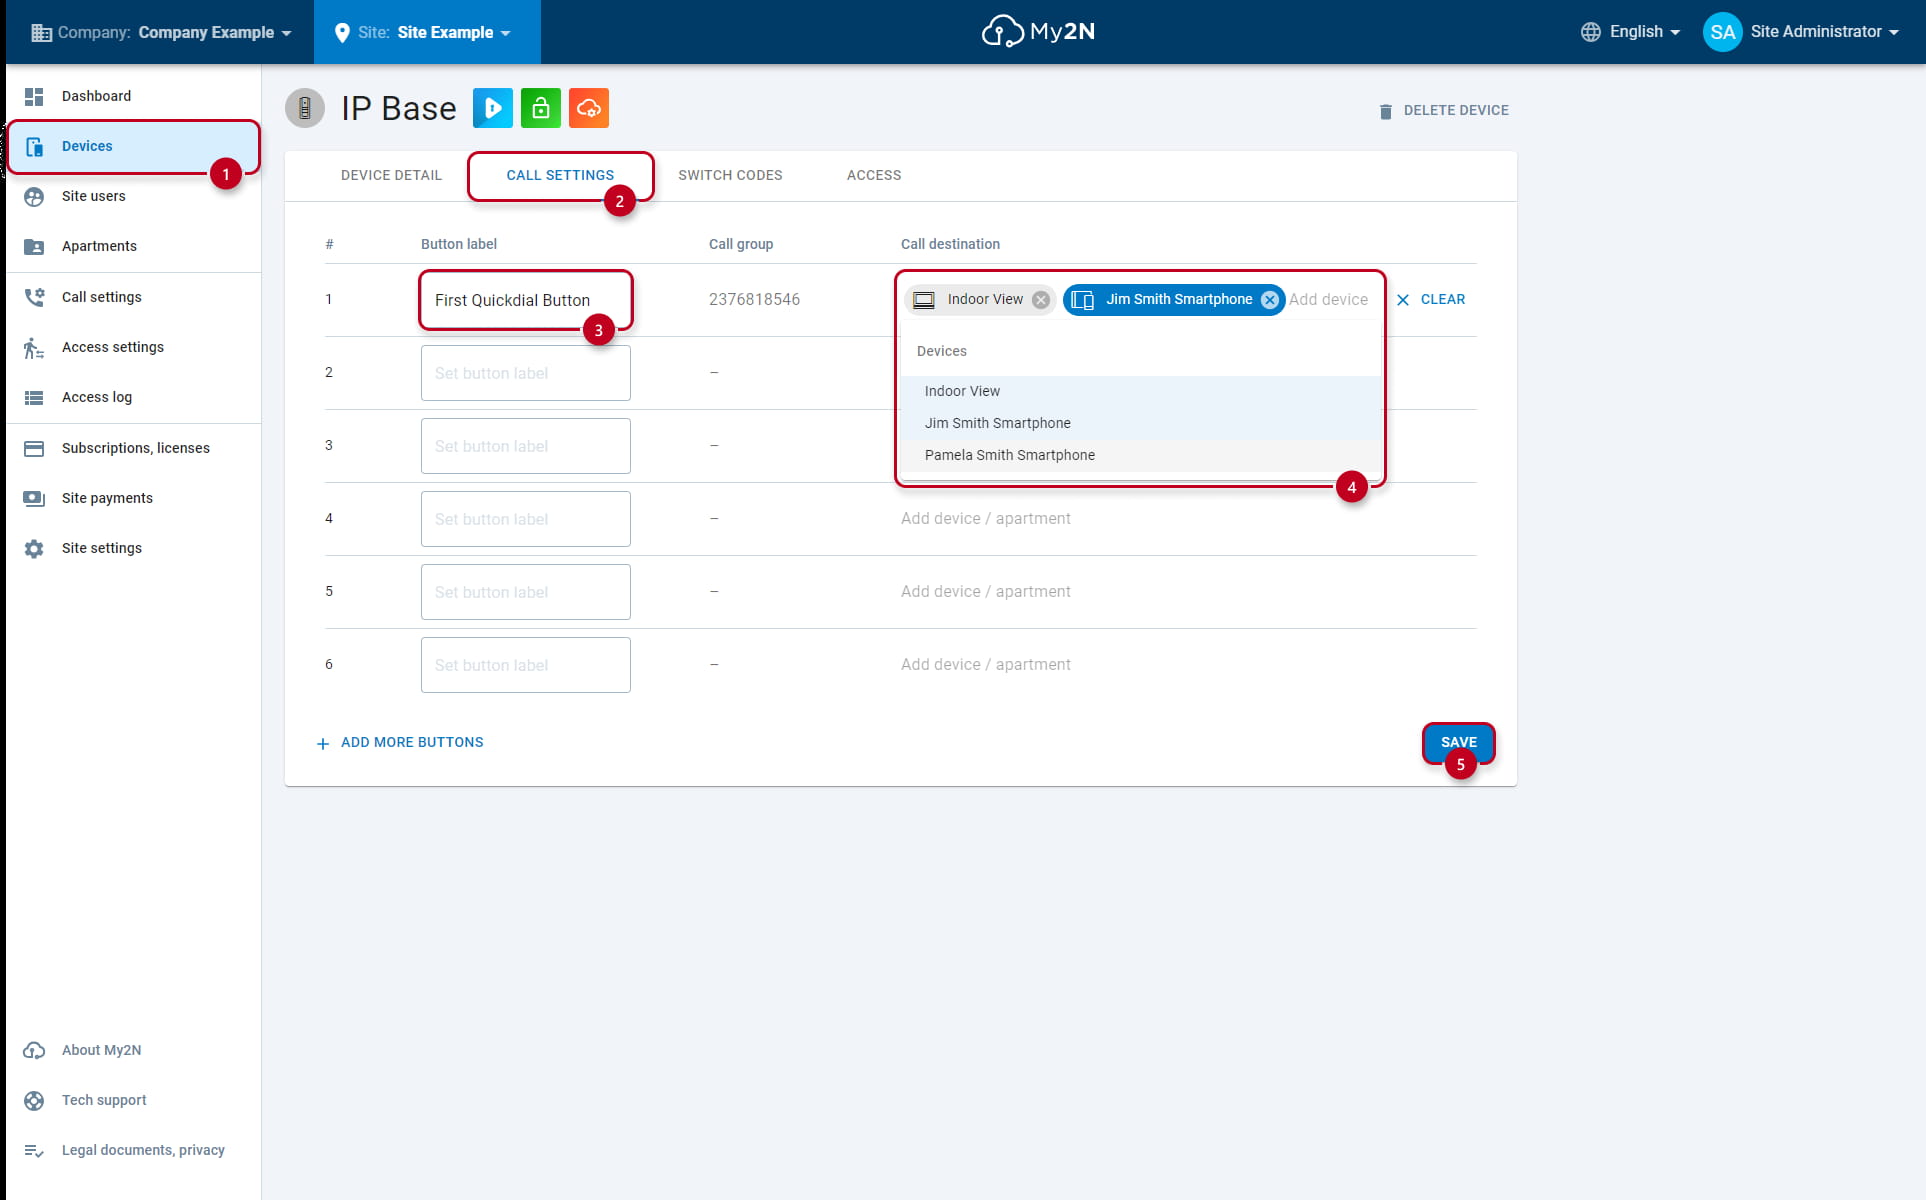Click the Site payments icon
This screenshot has height=1200, width=1926.
click(x=34, y=498)
